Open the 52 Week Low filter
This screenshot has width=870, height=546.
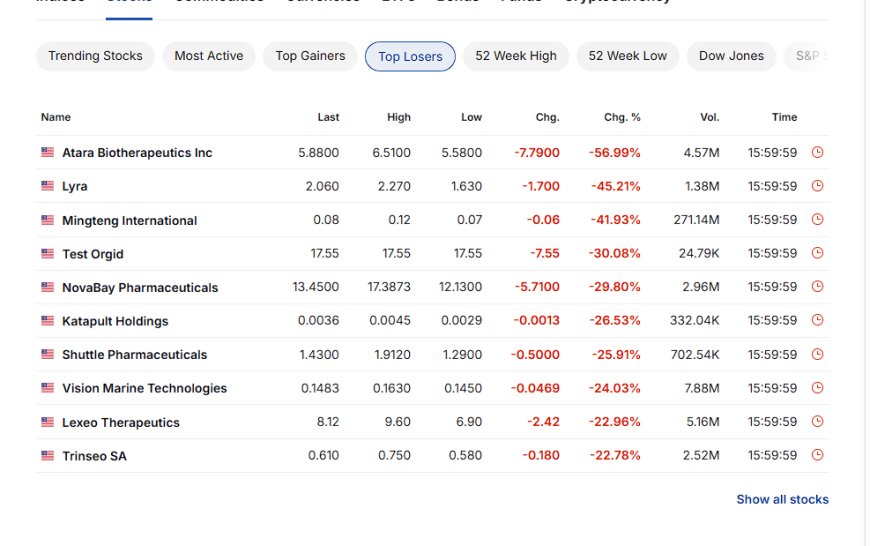[628, 56]
